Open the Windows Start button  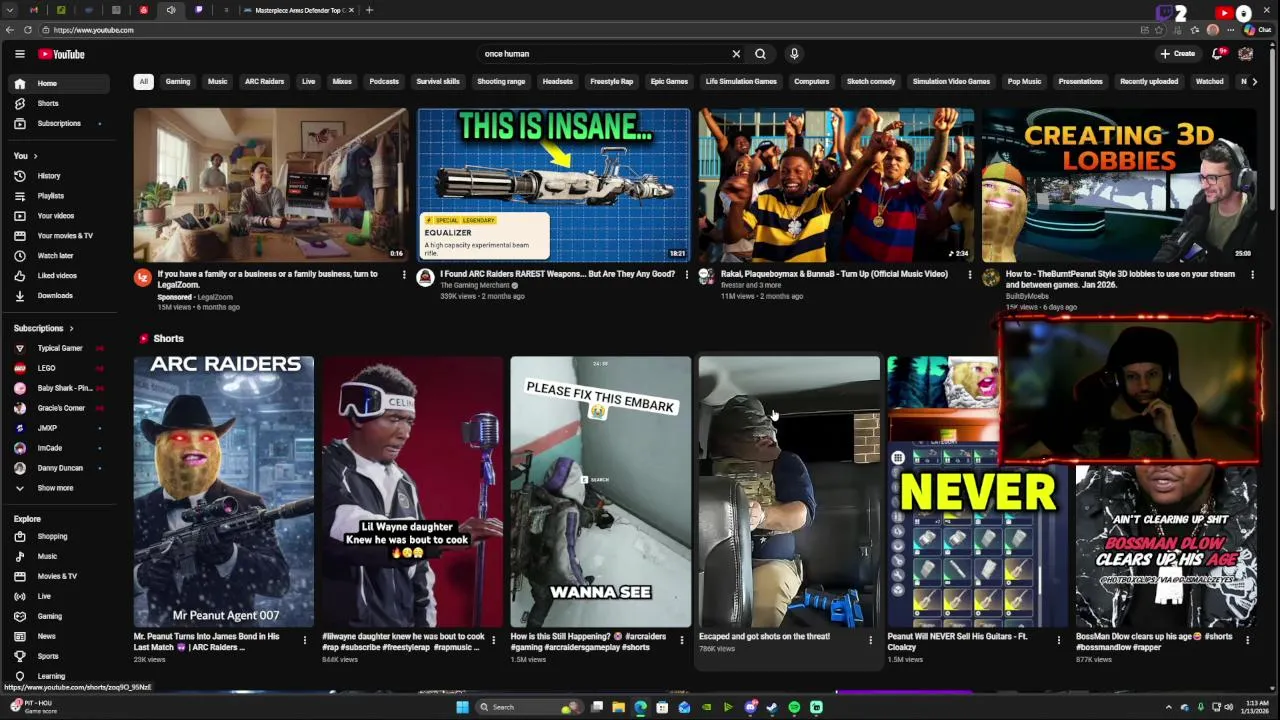coord(462,707)
